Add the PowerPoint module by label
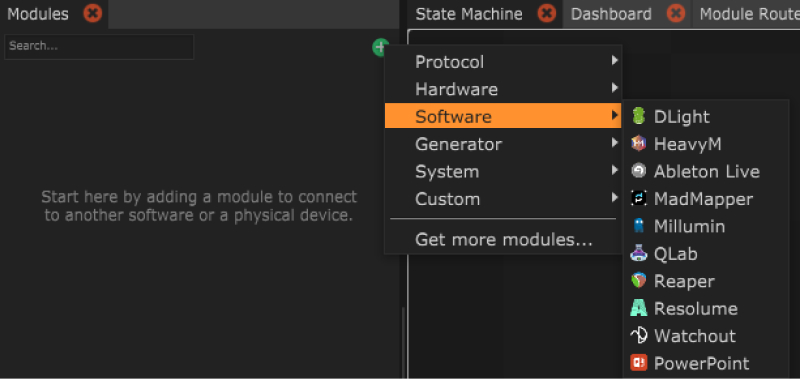This screenshot has width=800, height=379. [x=702, y=364]
